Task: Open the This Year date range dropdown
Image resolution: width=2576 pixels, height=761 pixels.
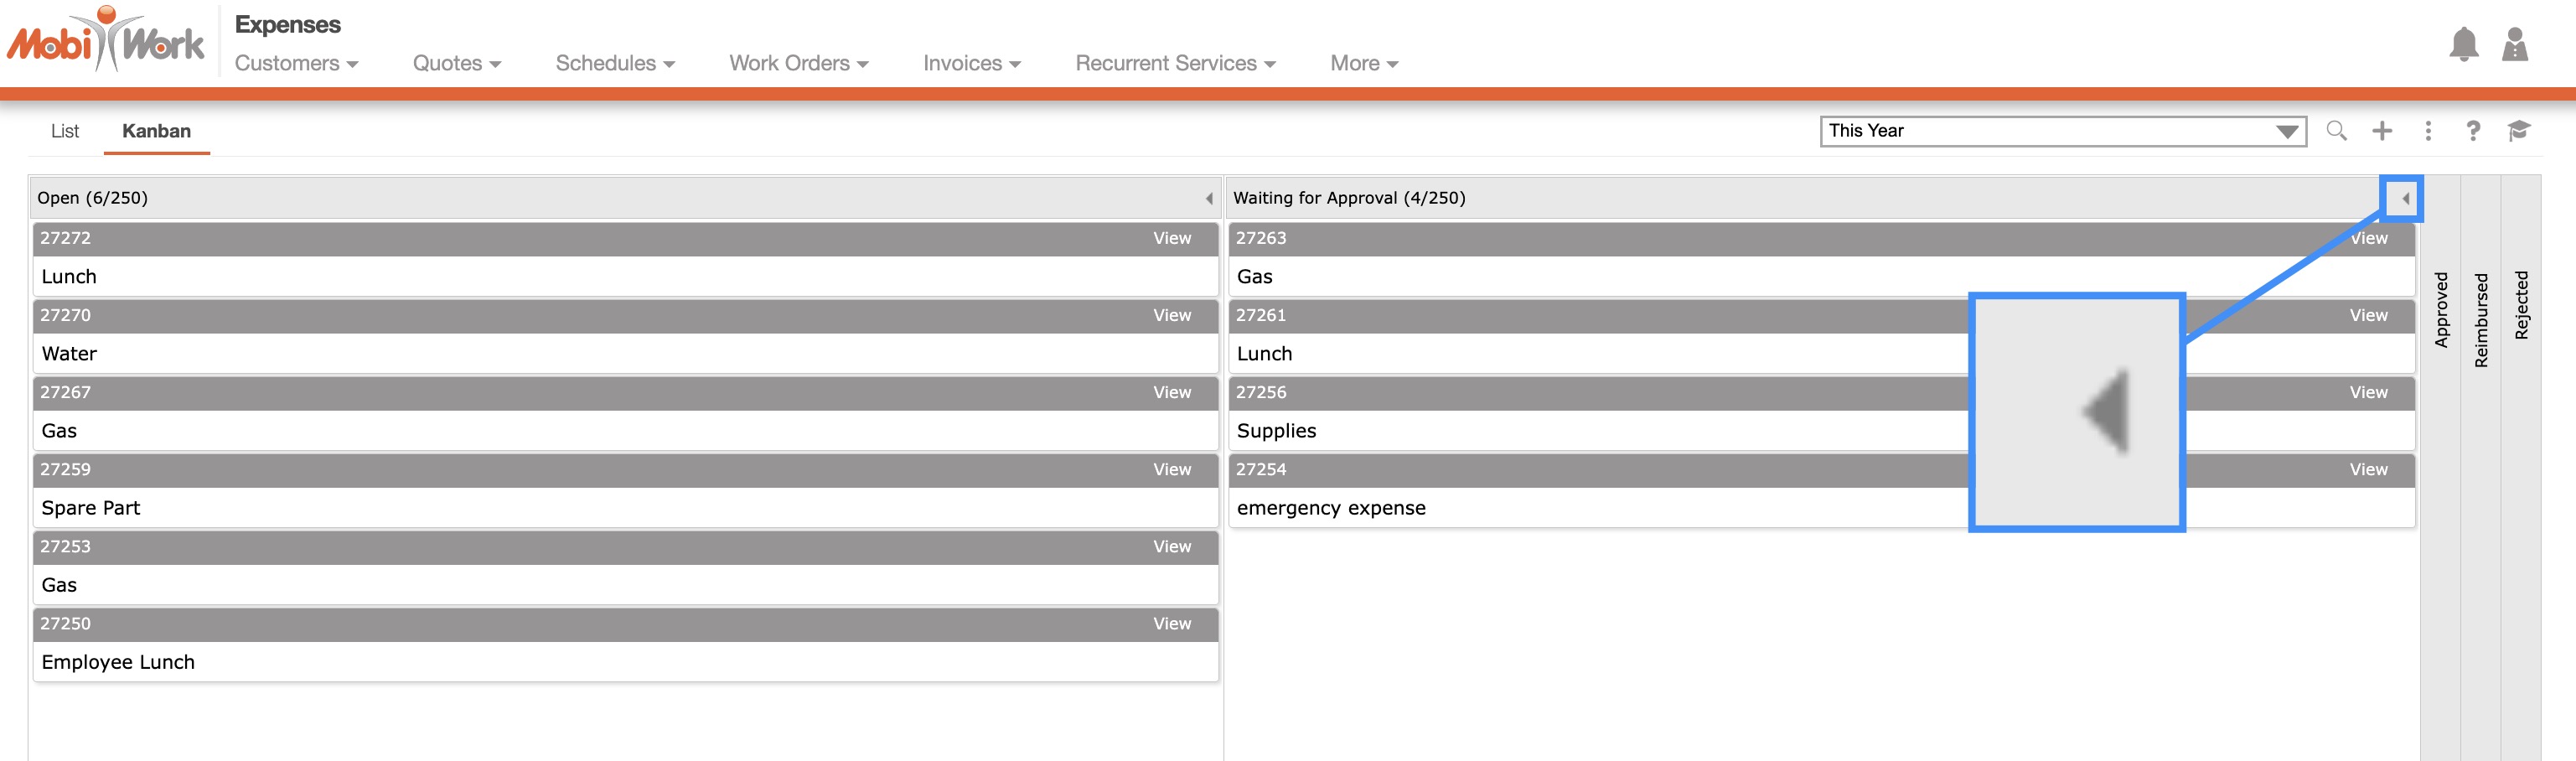Action: coord(2062,131)
